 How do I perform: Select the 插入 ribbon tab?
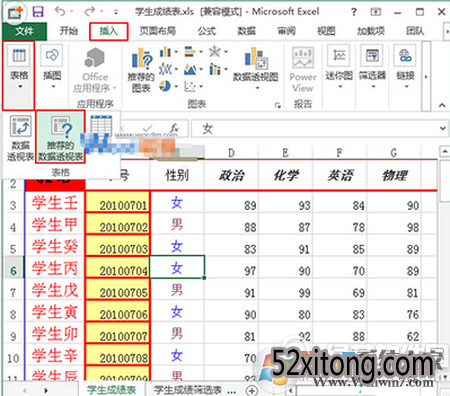[109, 31]
